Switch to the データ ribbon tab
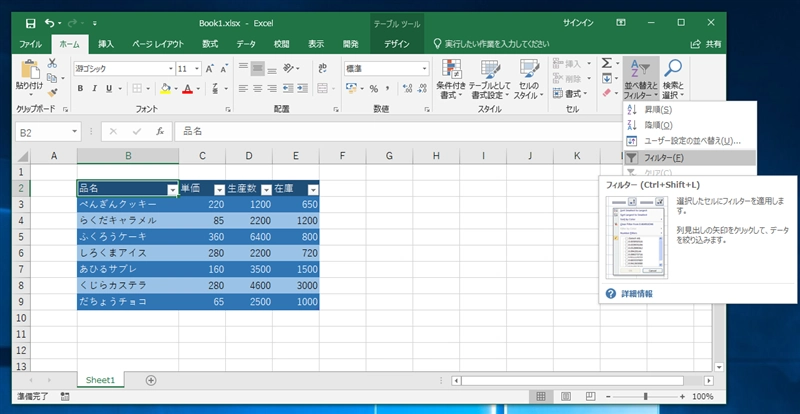Viewport: 800px width, 414px height. pyautogui.click(x=246, y=44)
